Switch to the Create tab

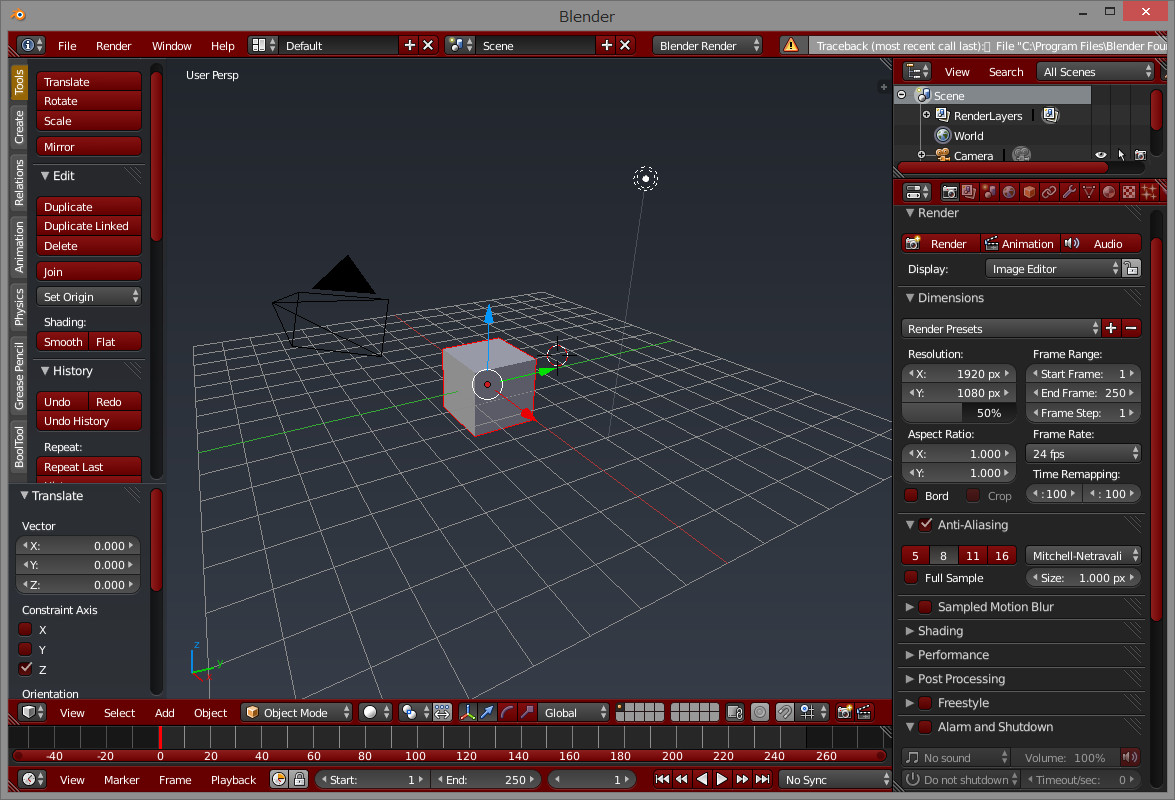pos(19,126)
